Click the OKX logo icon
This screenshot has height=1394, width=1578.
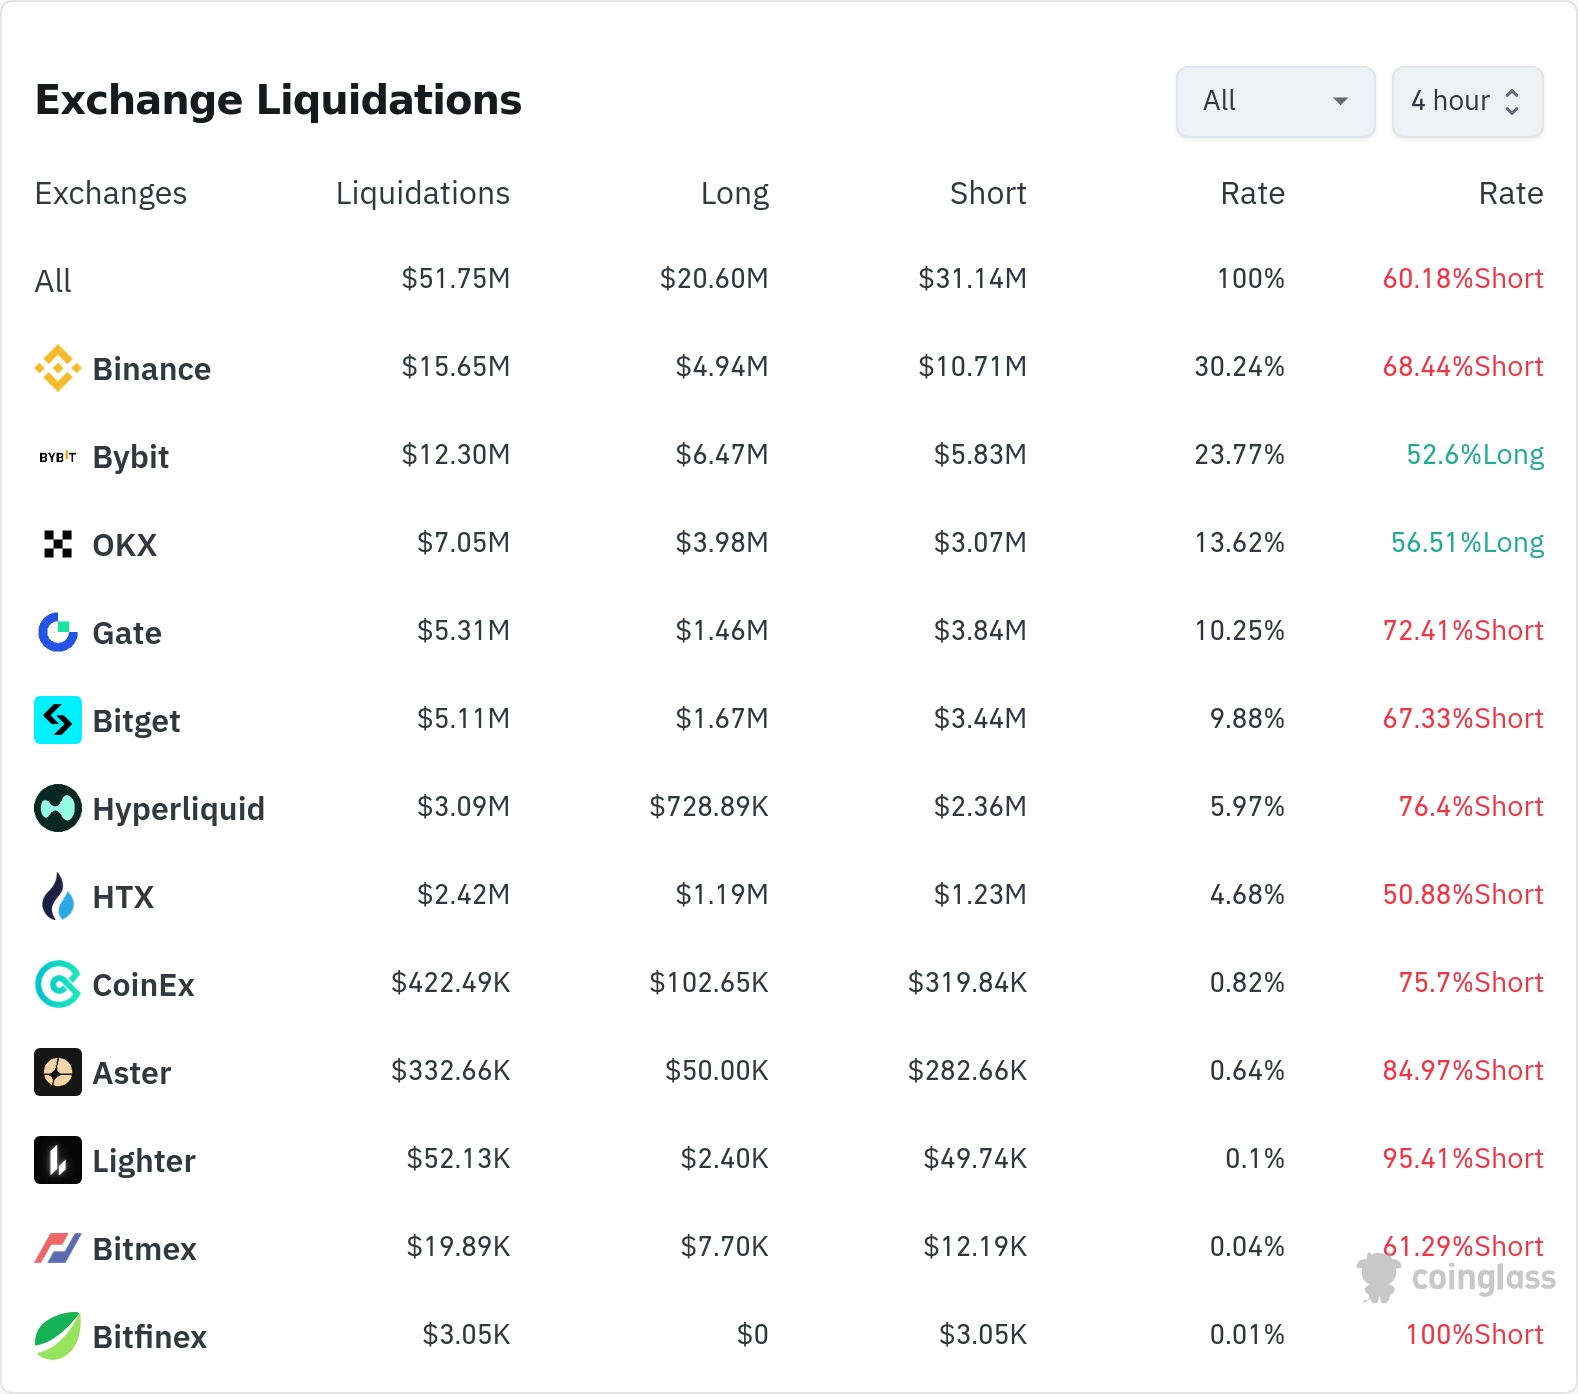click(57, 544)
